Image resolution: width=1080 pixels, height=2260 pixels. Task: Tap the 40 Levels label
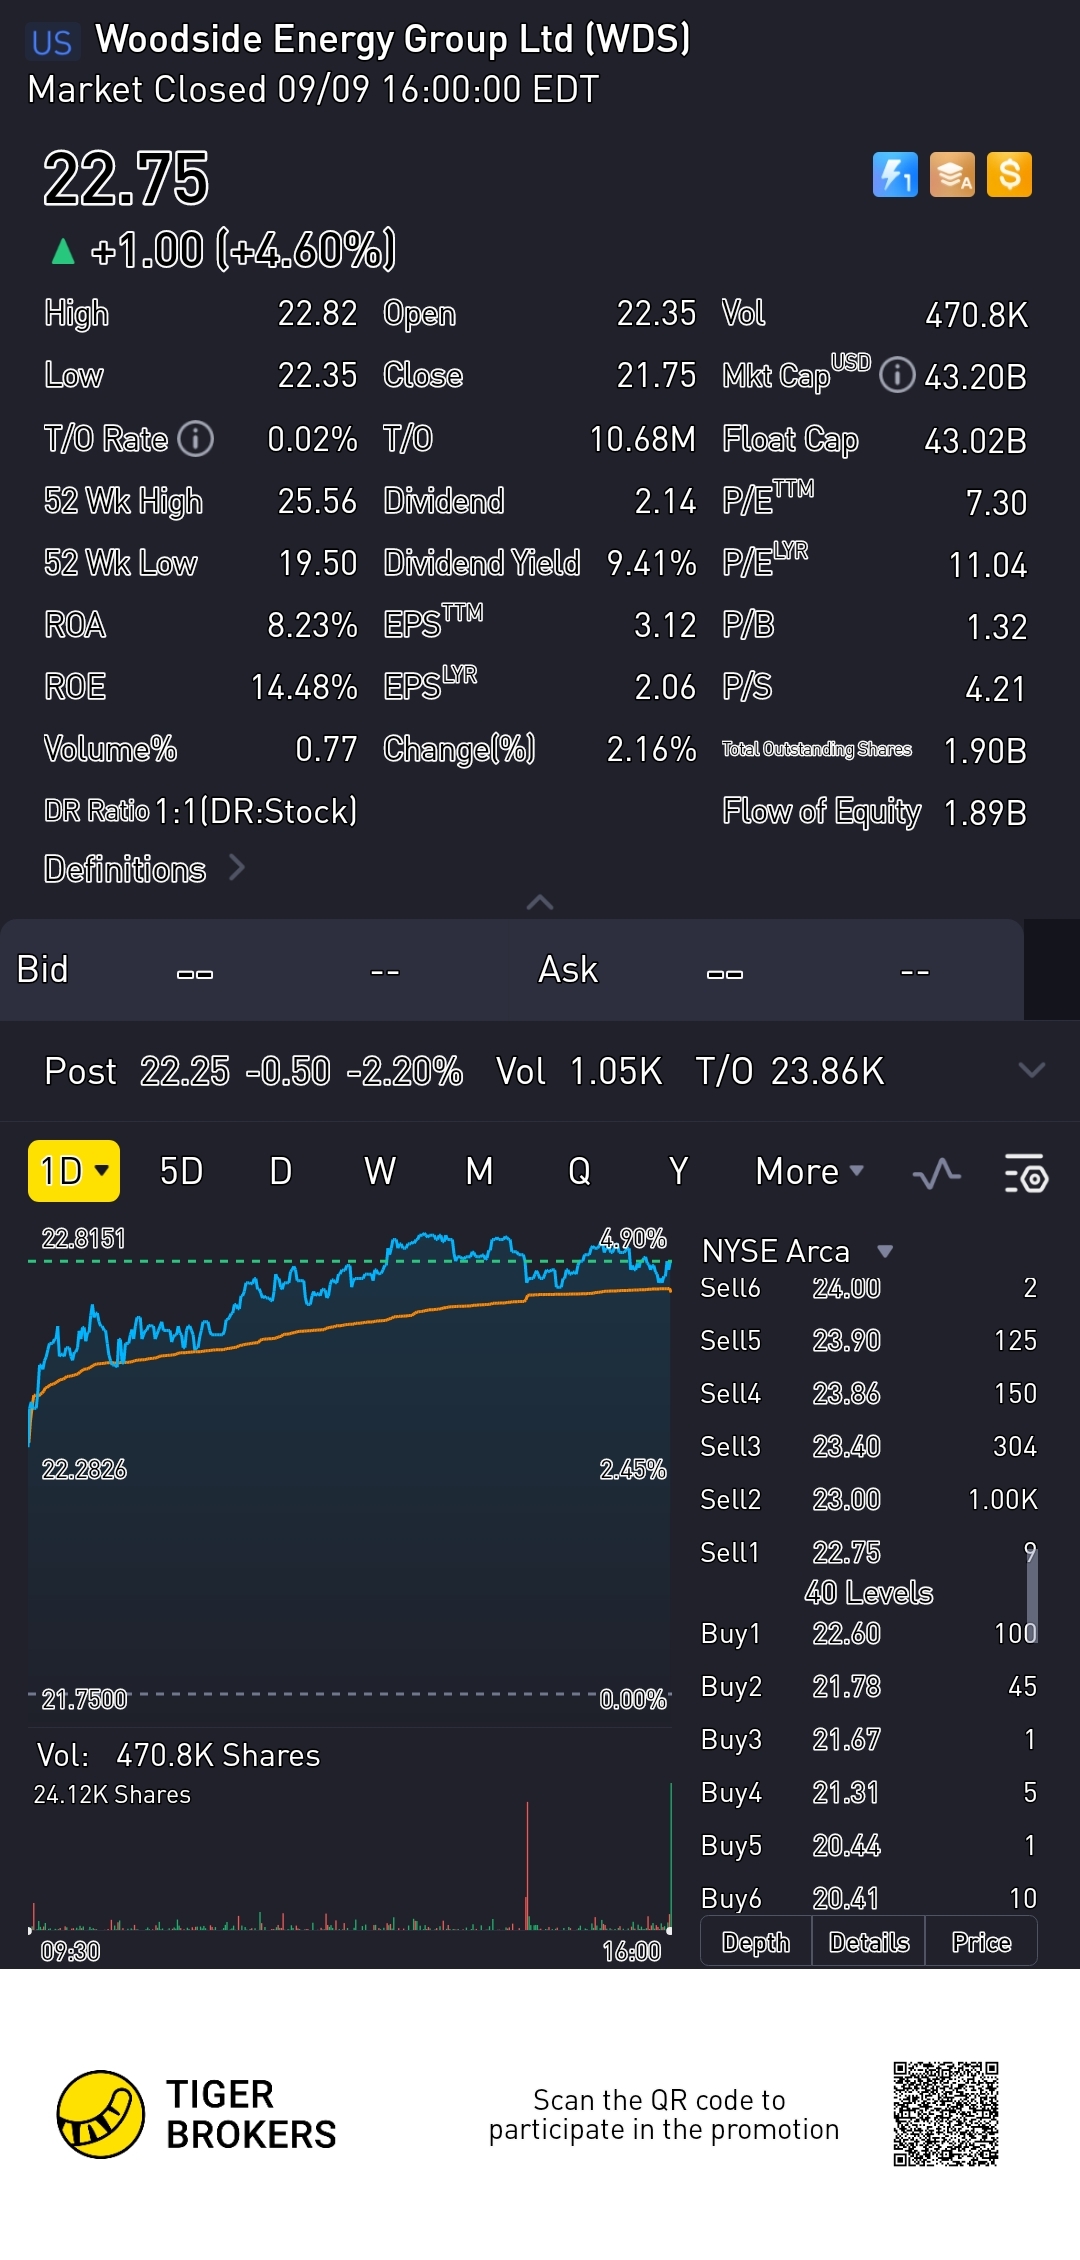(x=868, y=1592)
